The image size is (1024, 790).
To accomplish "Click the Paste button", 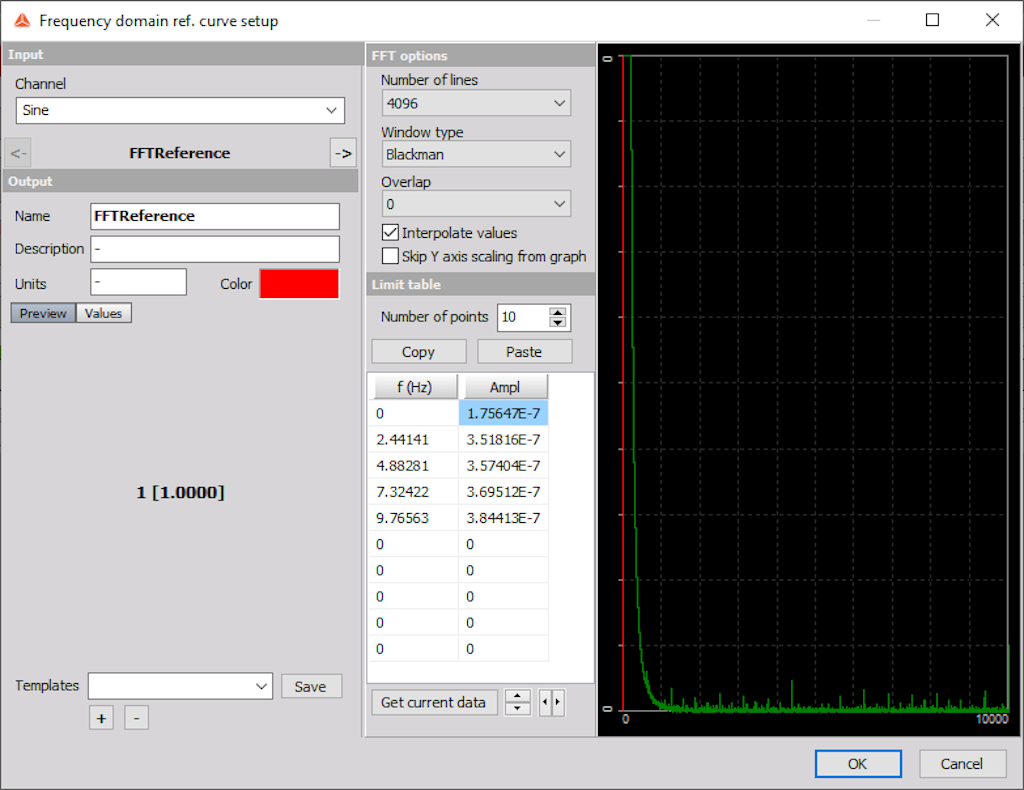I will point(524,352).
